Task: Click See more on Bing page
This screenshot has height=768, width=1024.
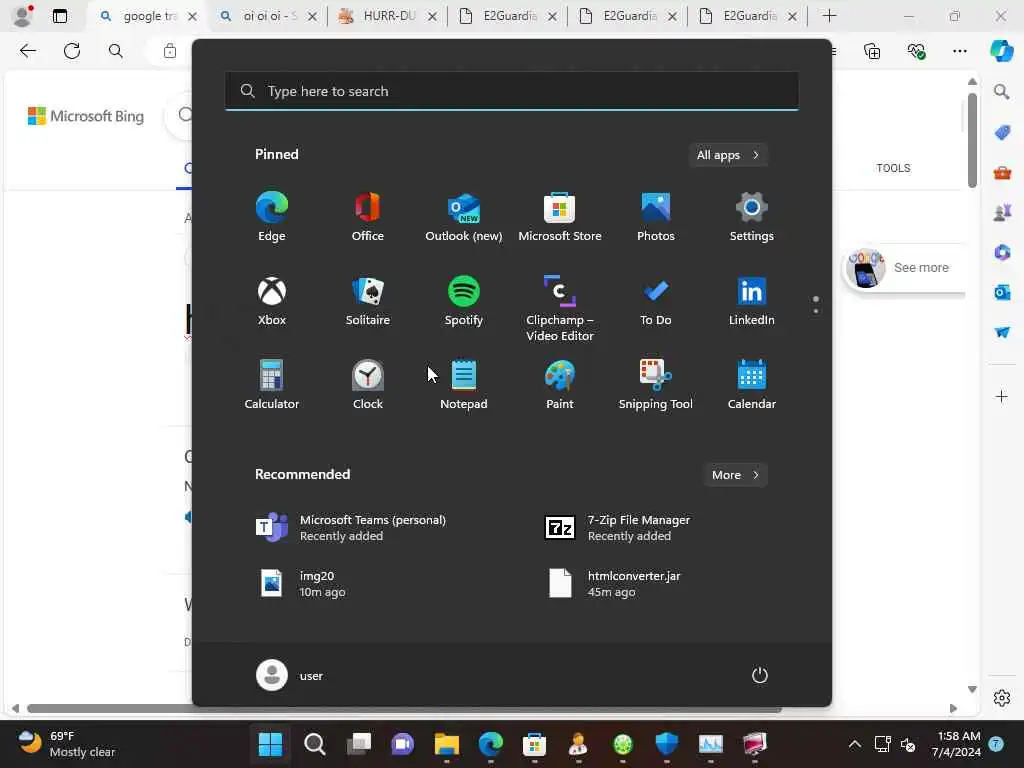Action: coord(921,268)
